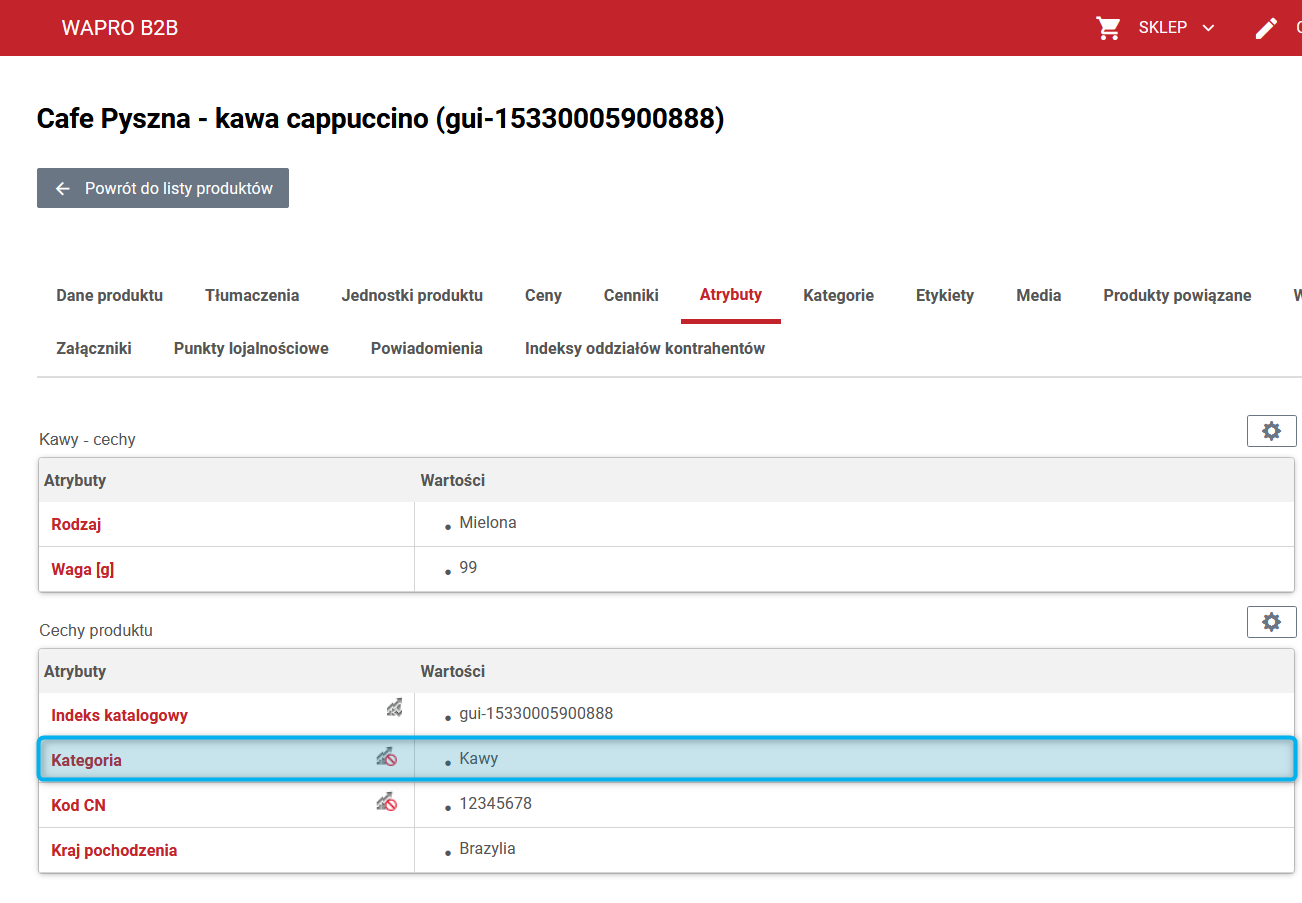Image resolution: width=1302 pixels, height=903 pixels.
Task: Select the Kawy category value
Action: tap(479, 758)
